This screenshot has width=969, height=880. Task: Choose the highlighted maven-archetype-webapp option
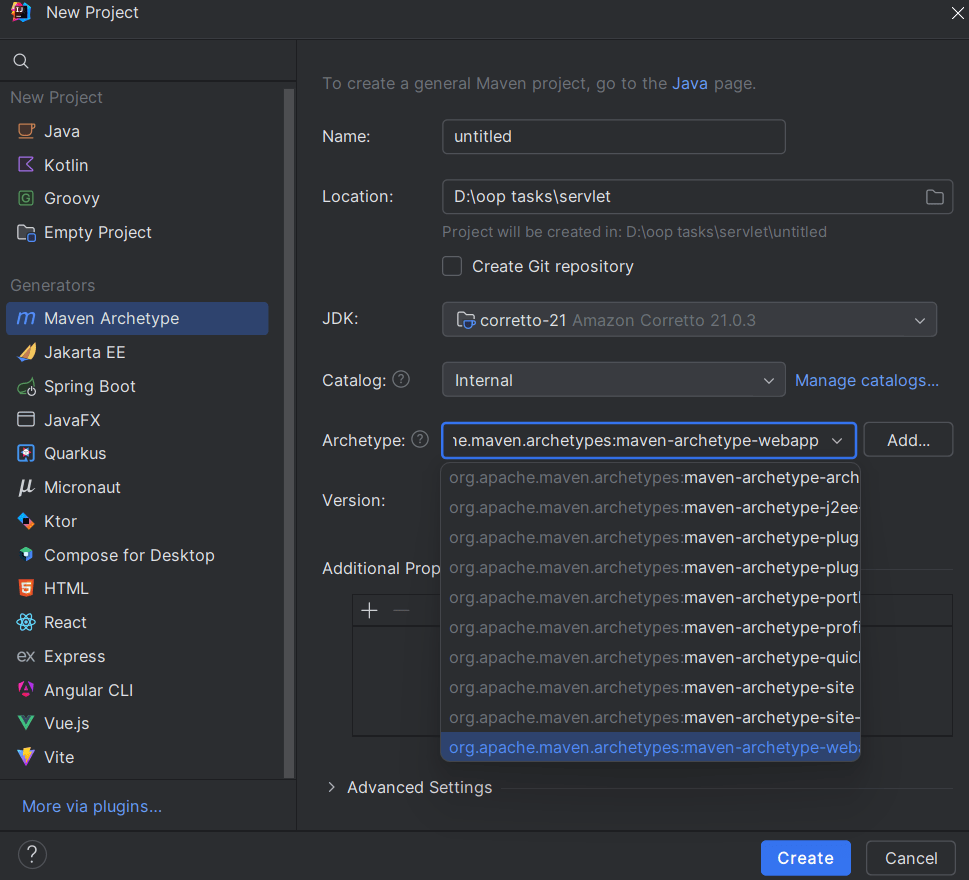coord(651,748)
